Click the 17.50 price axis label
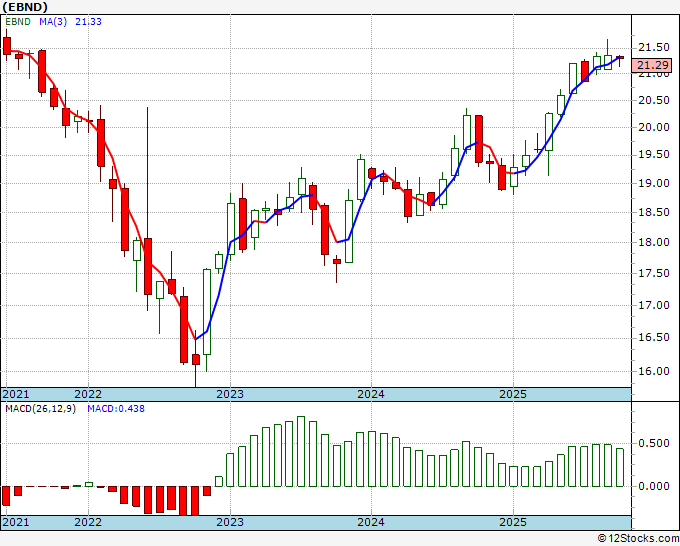The width and height of the screenshot is (680, 546). pyautogui.click(x=654, y=273)
